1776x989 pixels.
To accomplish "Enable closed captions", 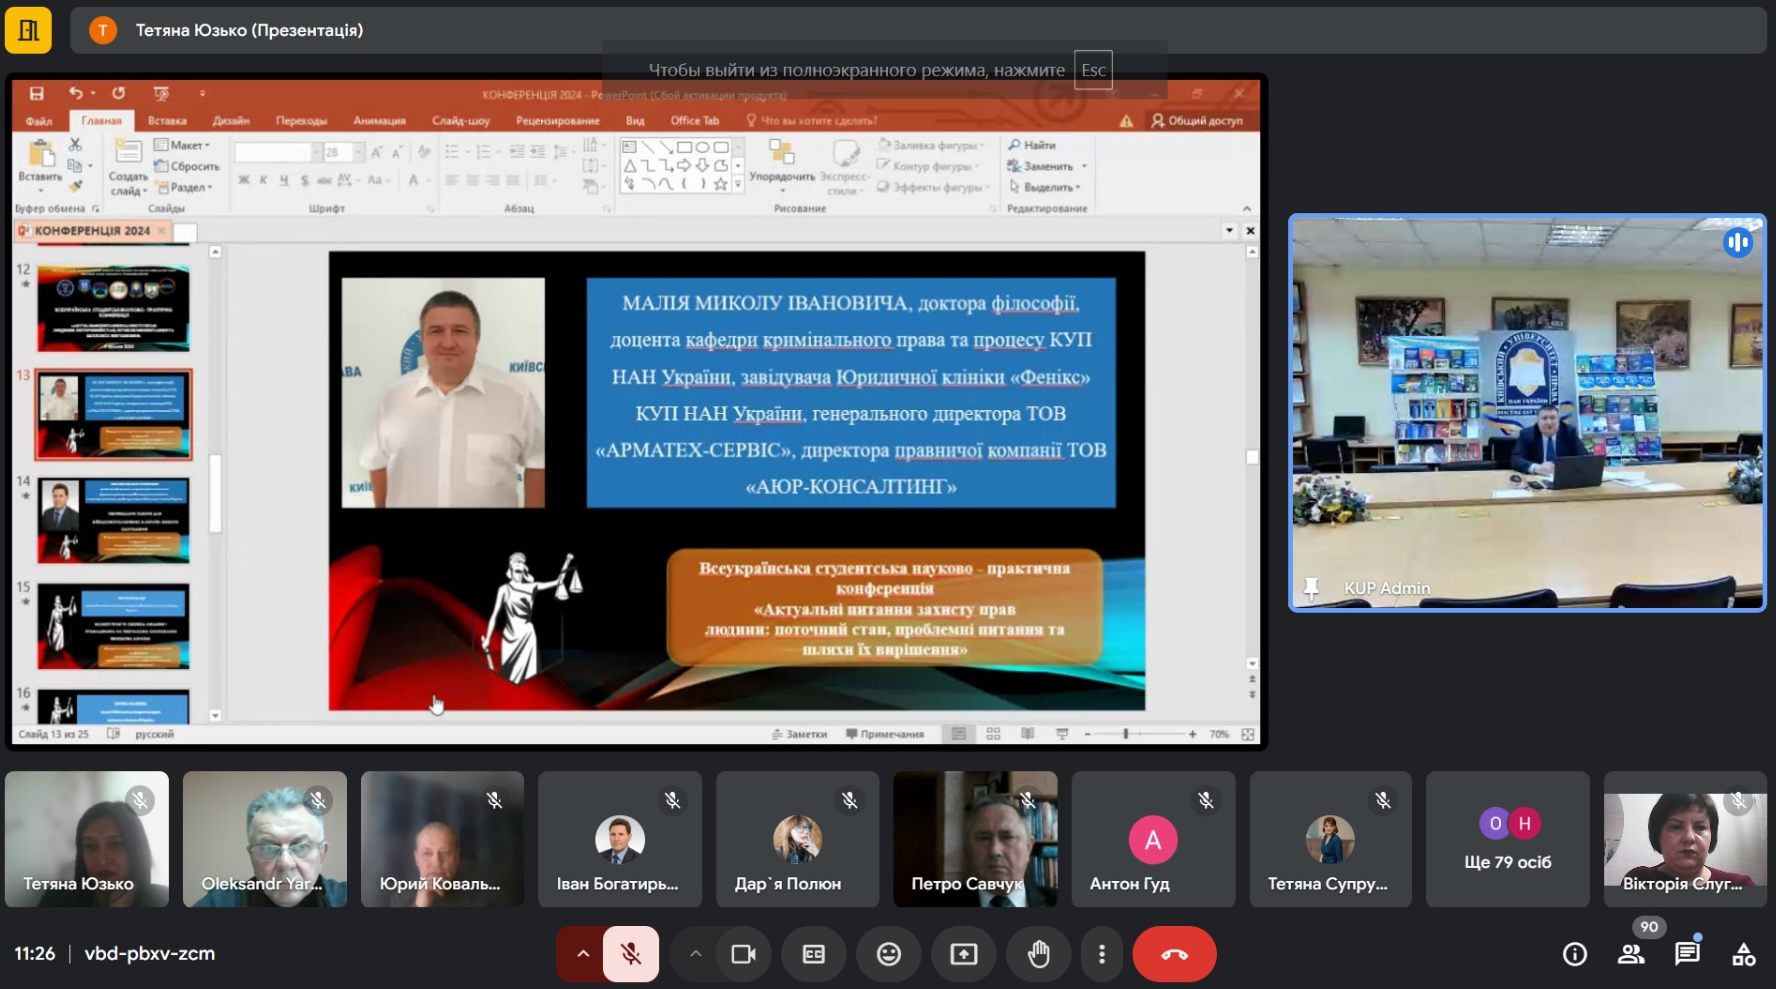I will (814, 954).
